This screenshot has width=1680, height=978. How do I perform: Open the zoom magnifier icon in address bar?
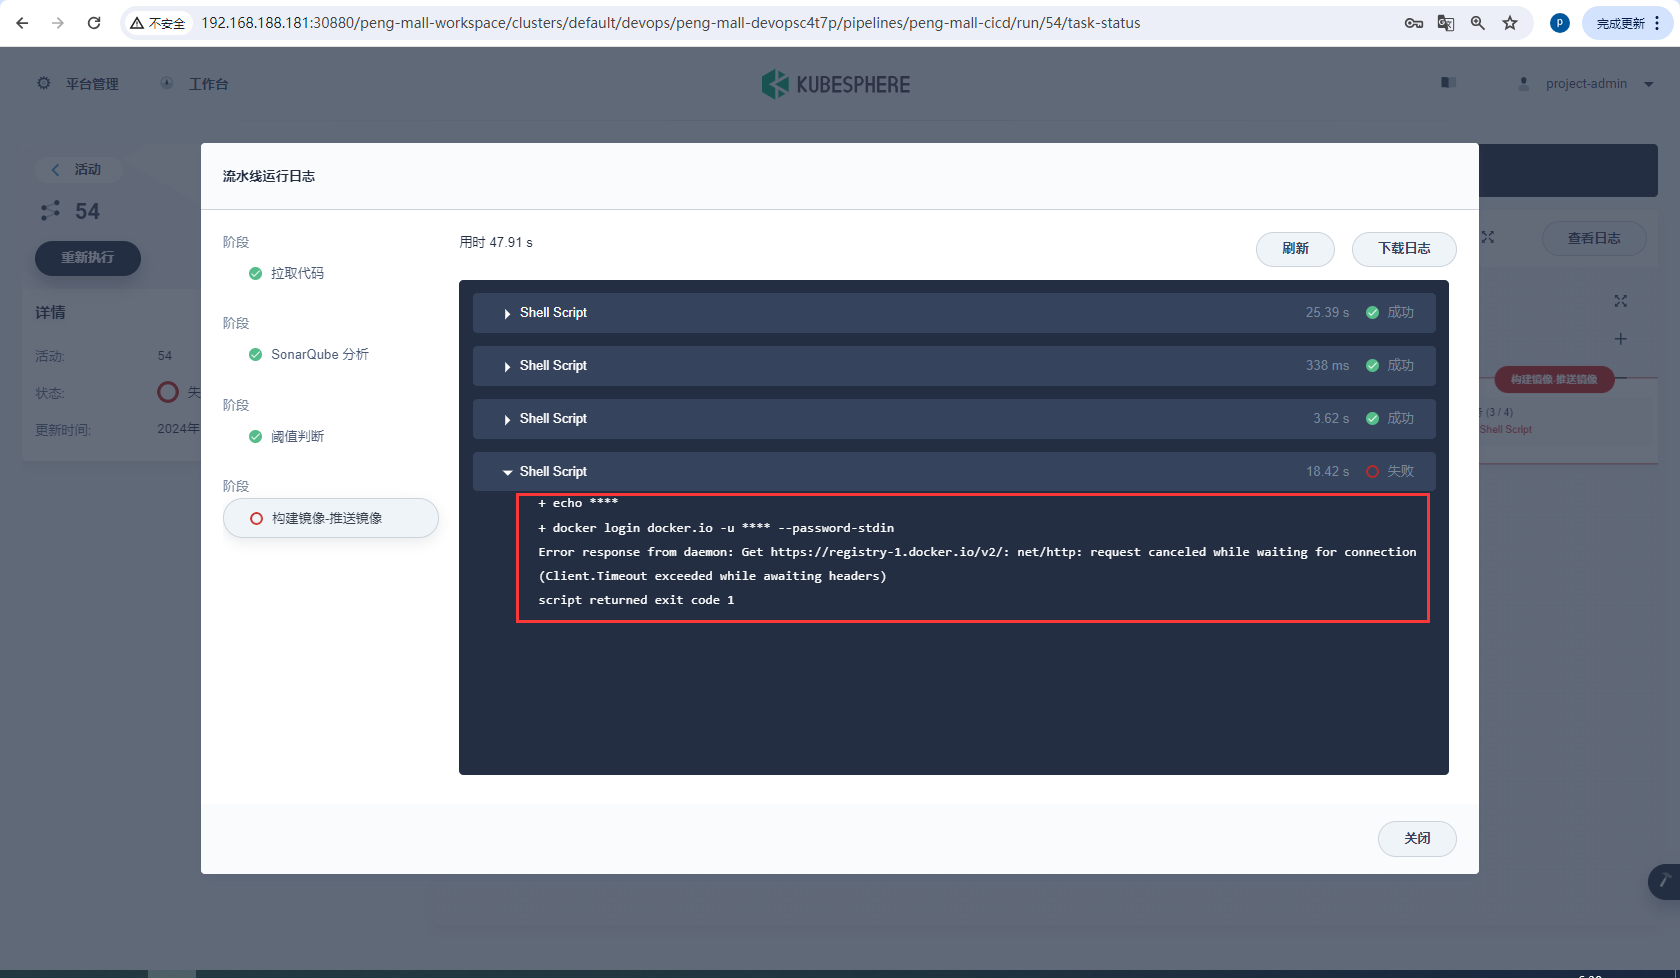[1478, 23]
